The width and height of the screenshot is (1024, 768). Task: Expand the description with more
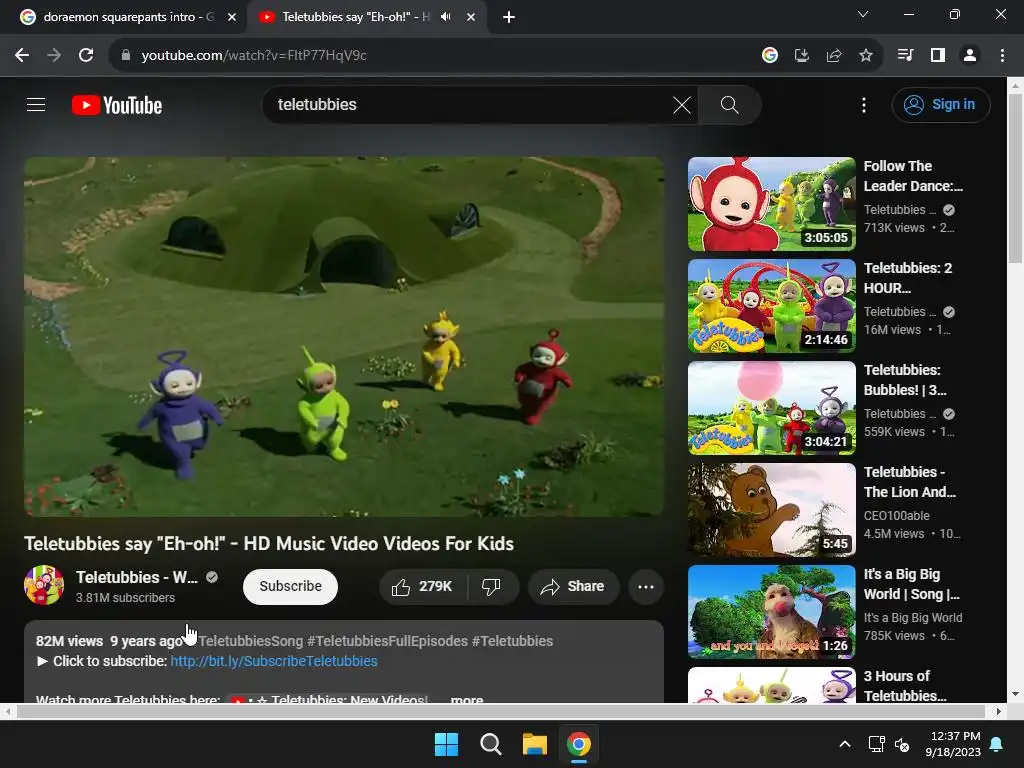pyautogui.click(x=467, y=699)
